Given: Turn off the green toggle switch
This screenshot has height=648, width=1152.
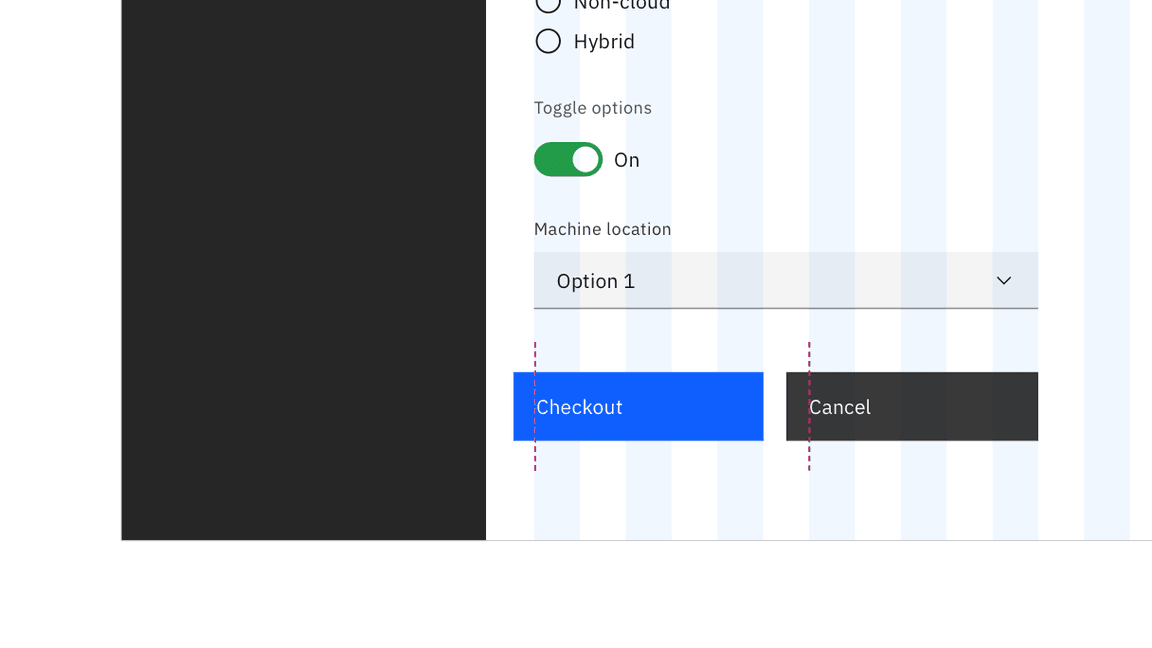Looking at the screenshot, I should tap(568, 160).
